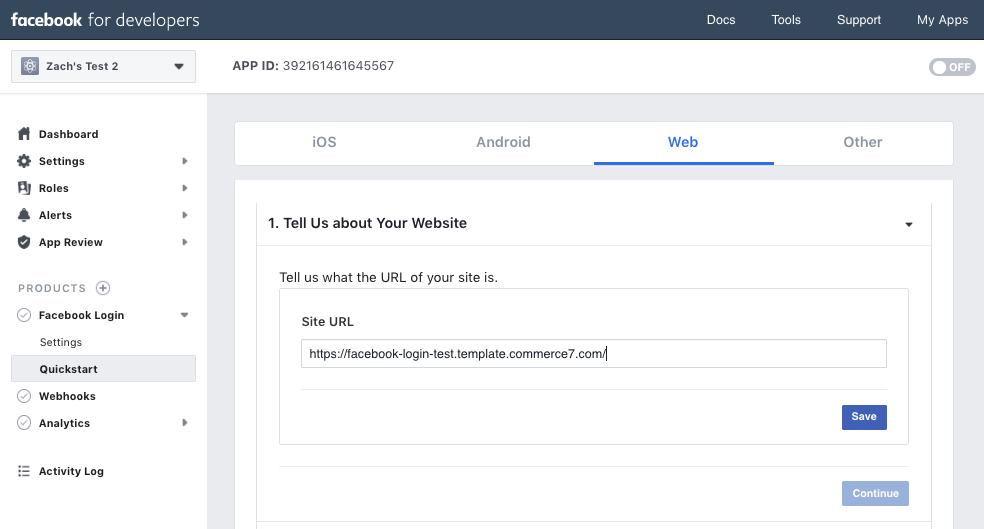This screenshot has width=984, height=529.
Task: Open the Docs link in header
Action: (x=721, y=20)
